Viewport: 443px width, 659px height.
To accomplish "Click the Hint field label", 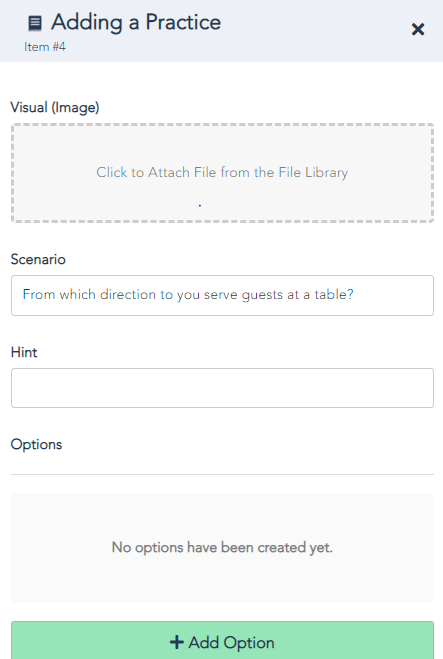I will [x=24, y=352].
